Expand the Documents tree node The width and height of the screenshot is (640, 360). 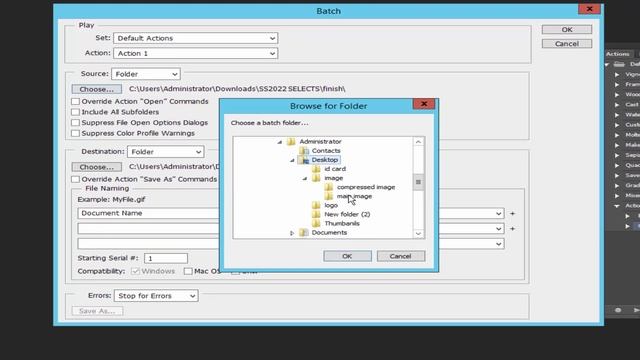[x=292, y=233]
